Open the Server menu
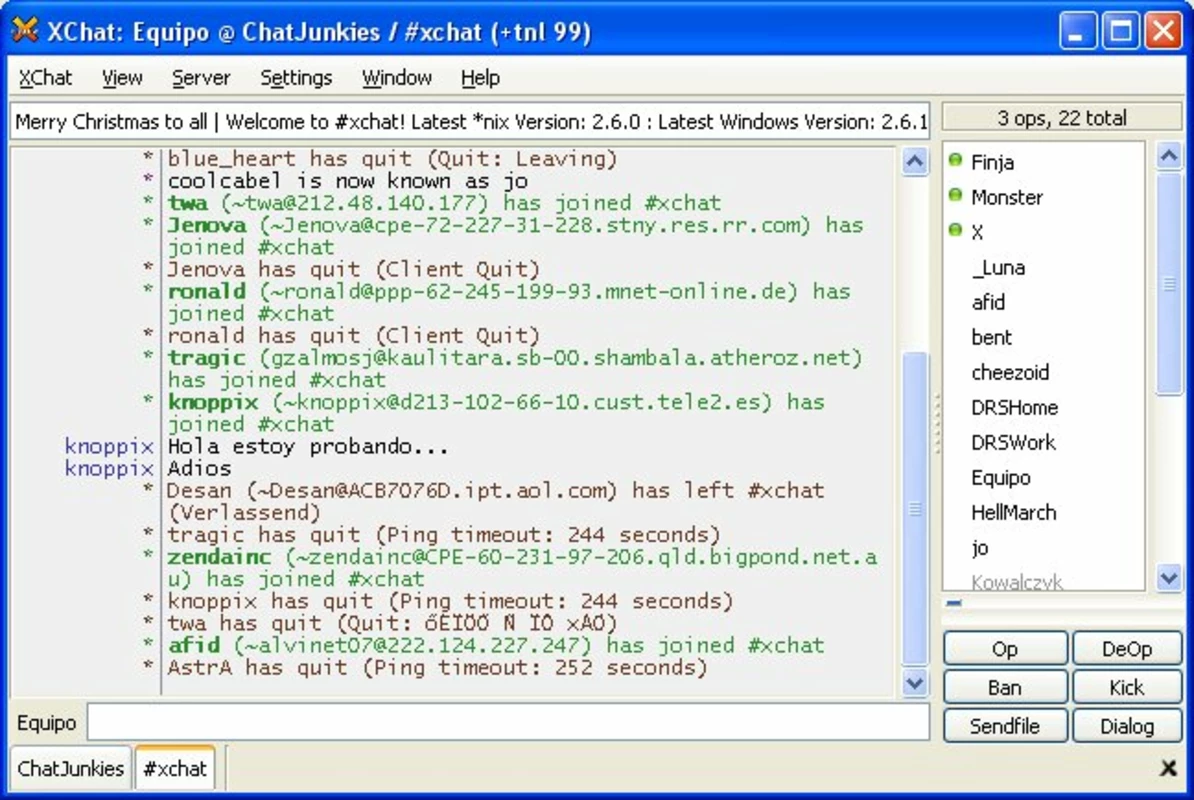Image resolution: width=1194 pixels, height=800 pixels. pyautogui.click(x=201, y=78)
